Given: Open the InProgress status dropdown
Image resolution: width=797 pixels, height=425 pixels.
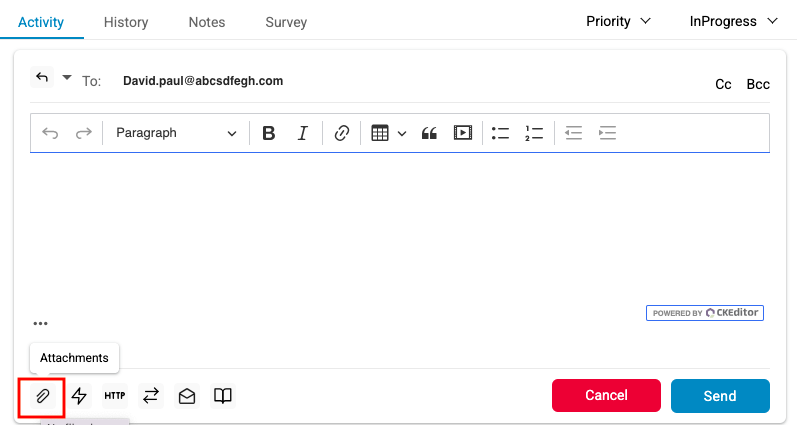Looking at the screenshot, I should pyautogui.click(x=733, y=21).
